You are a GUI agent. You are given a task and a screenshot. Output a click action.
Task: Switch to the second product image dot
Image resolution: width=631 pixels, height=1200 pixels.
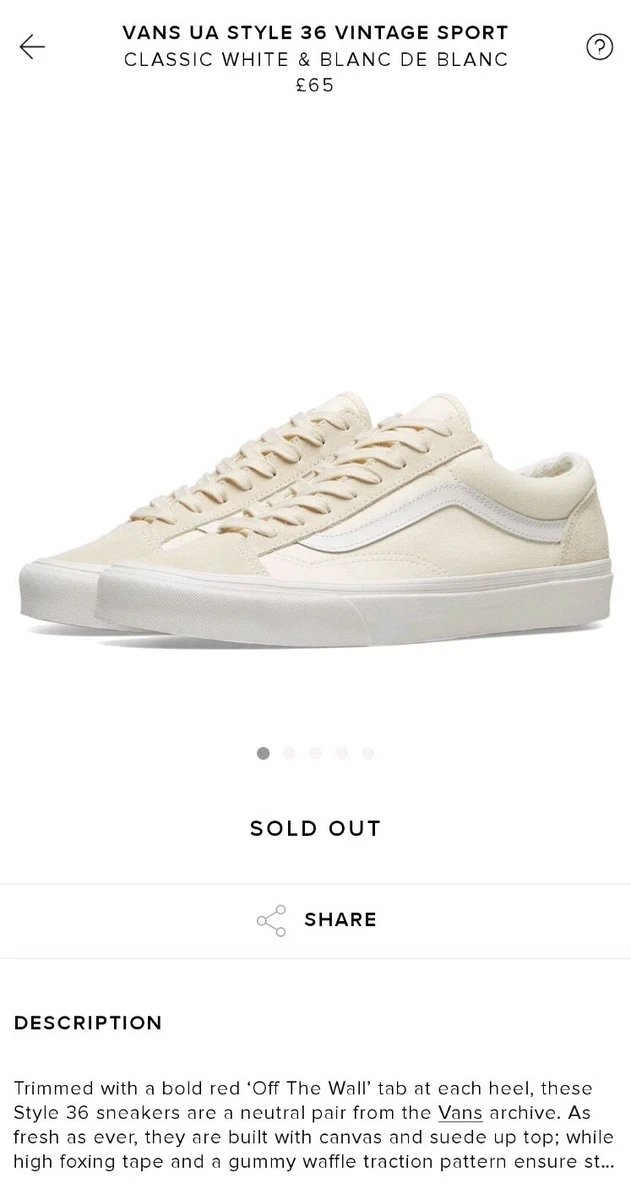[289, 753]
